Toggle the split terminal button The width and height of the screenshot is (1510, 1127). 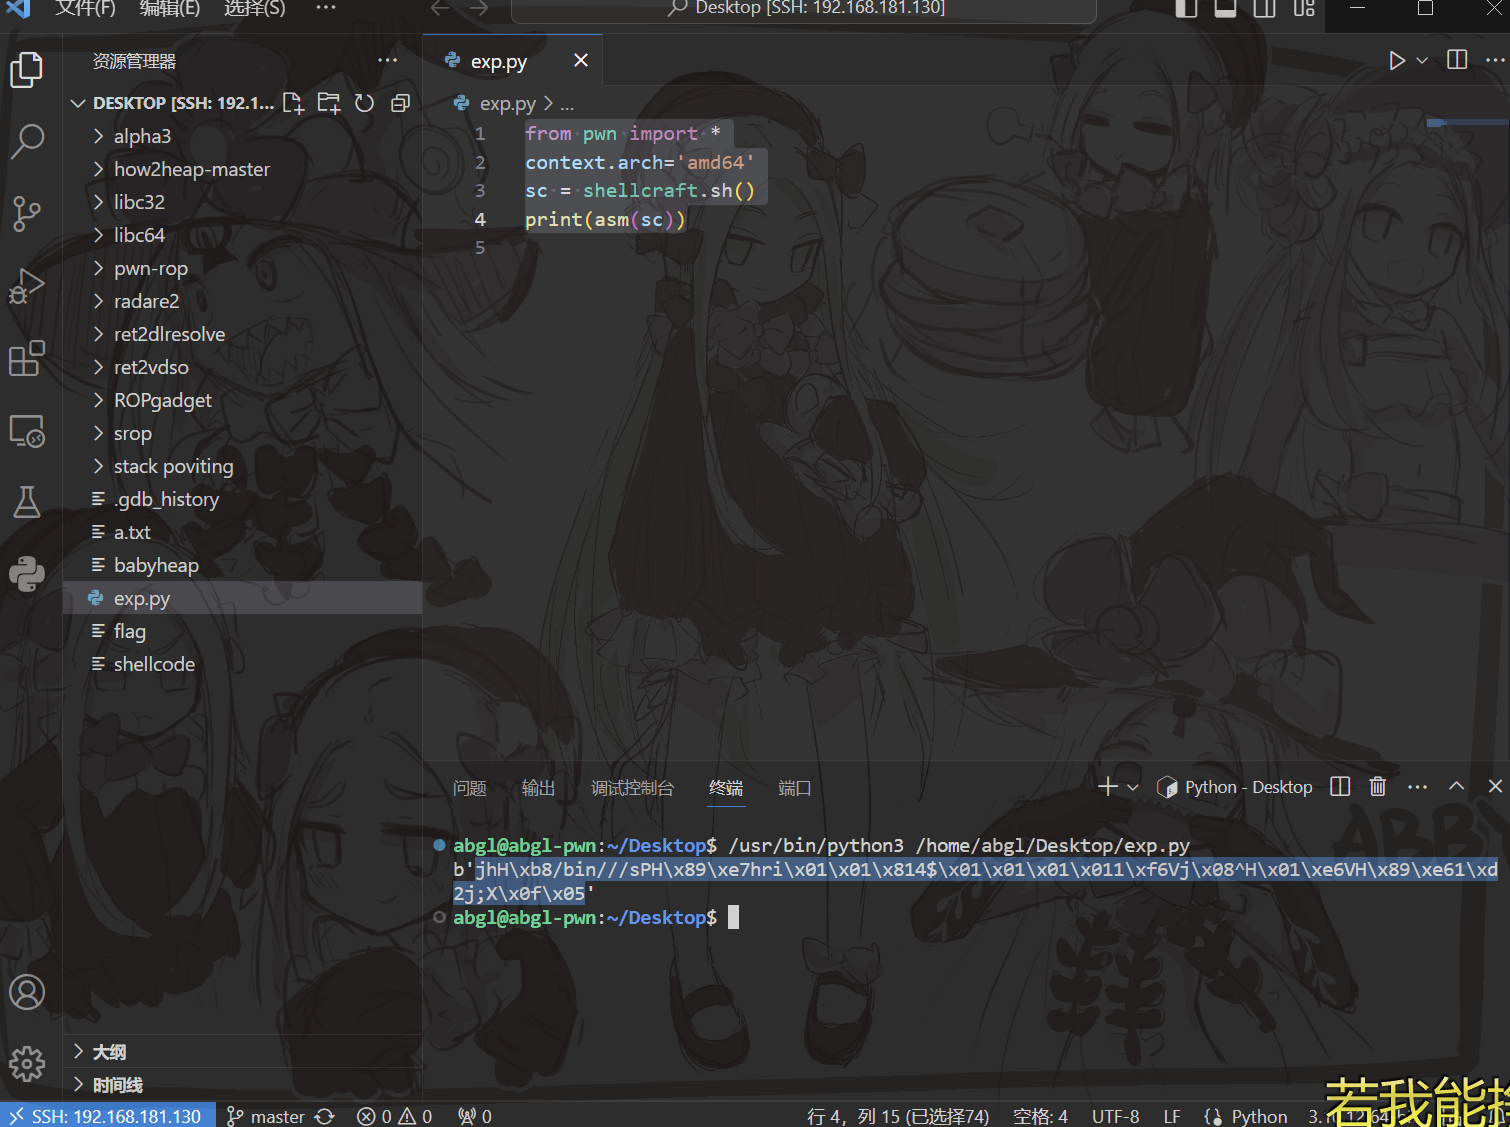point(1340,787)
